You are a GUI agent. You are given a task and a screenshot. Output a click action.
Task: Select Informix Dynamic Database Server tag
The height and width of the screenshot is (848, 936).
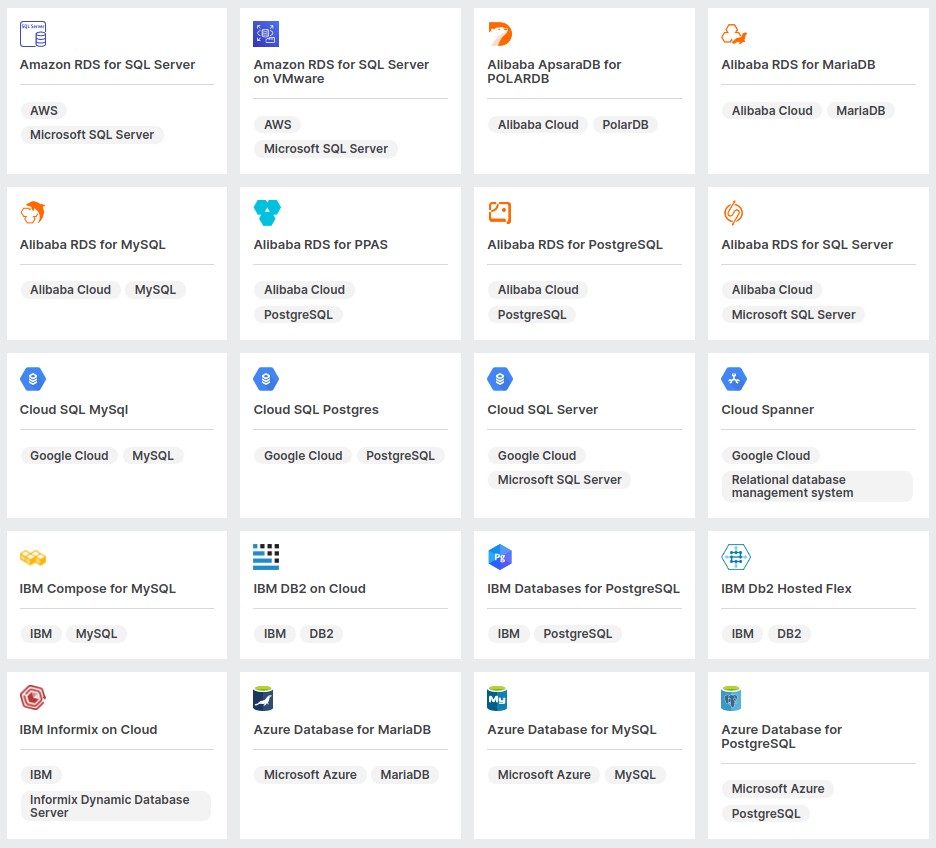(116, 806)
